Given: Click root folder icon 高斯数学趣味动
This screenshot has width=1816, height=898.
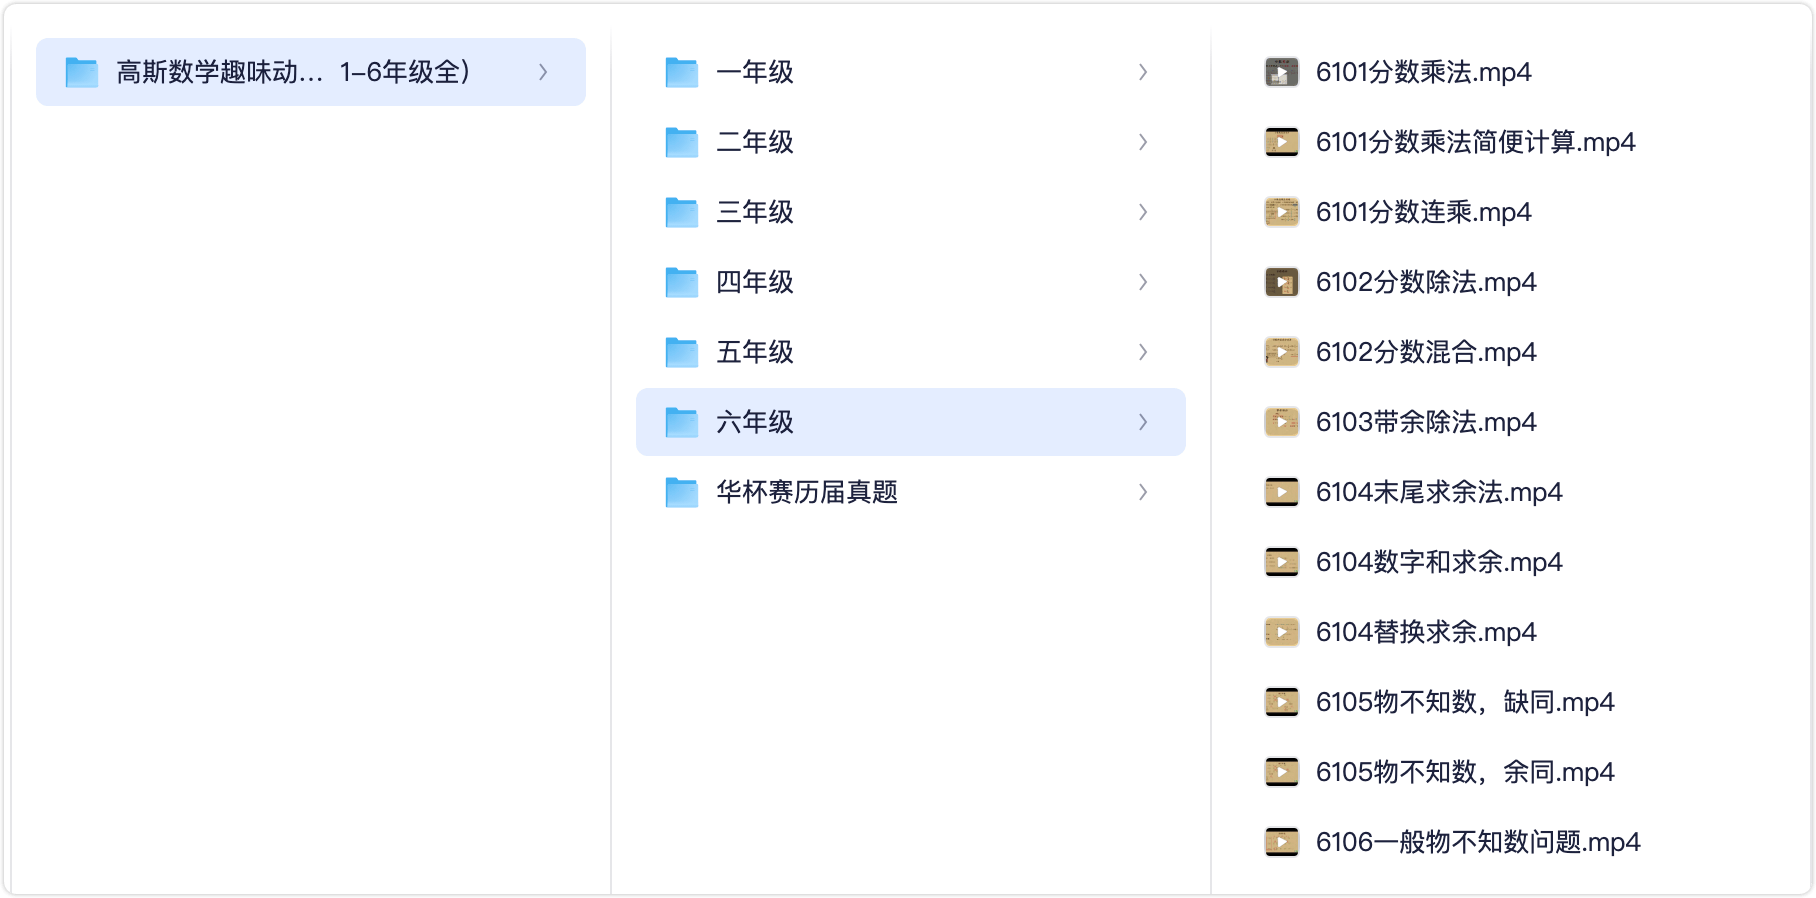Looking at the screenshot, I should pos(82,72).
